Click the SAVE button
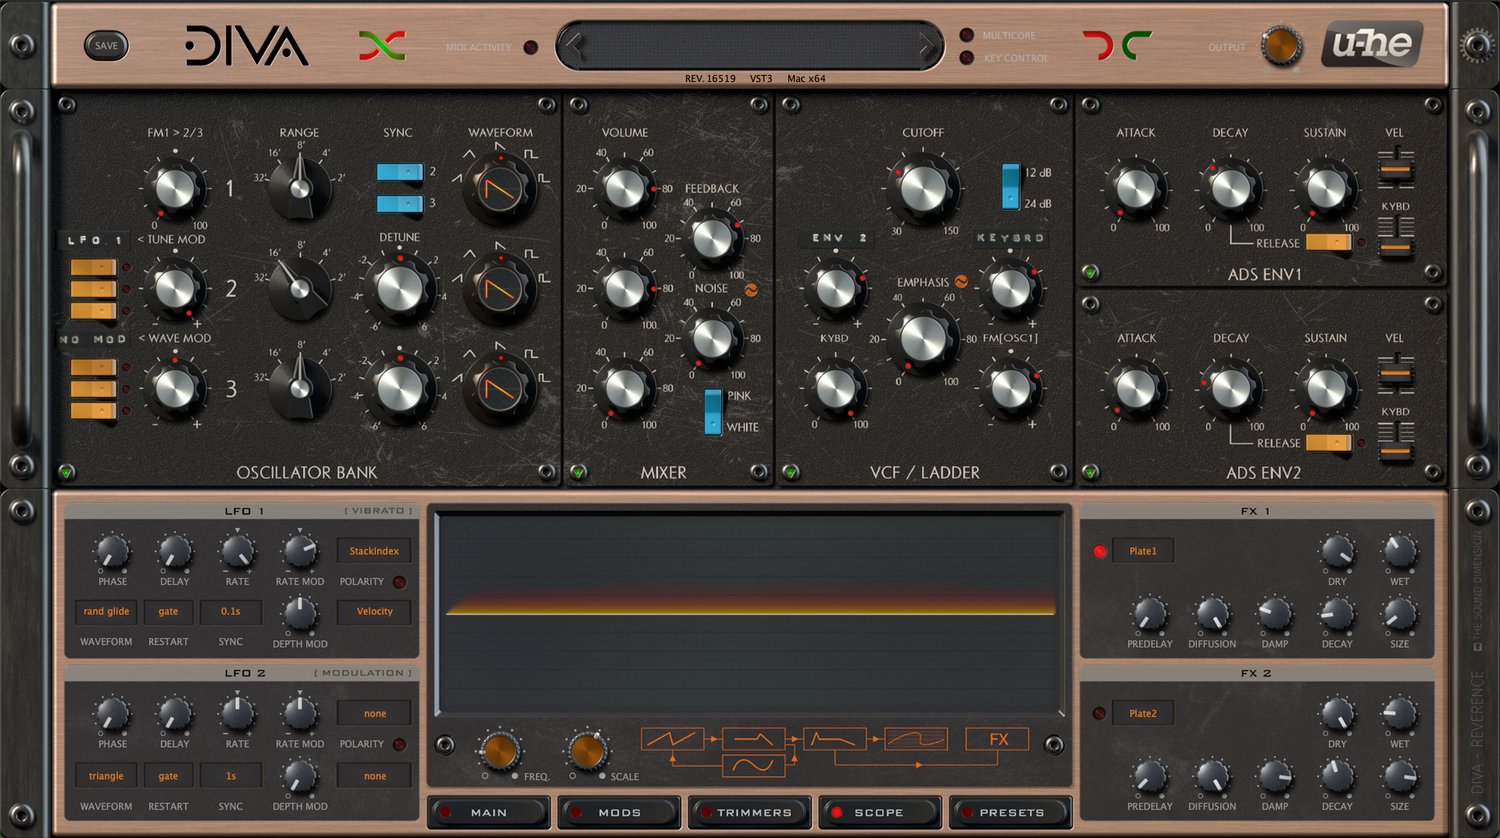This screenshot has height=838, width=1500. click(106, 45)
